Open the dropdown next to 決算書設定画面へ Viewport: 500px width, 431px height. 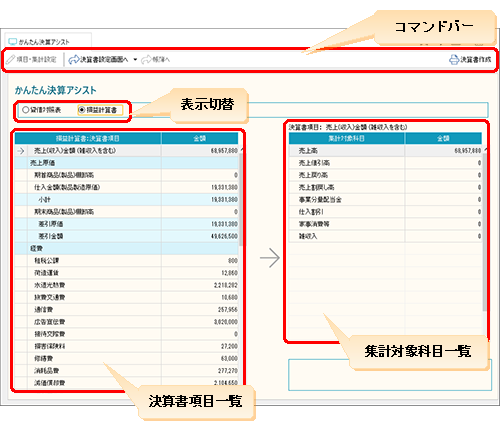[x=135, y=60]
